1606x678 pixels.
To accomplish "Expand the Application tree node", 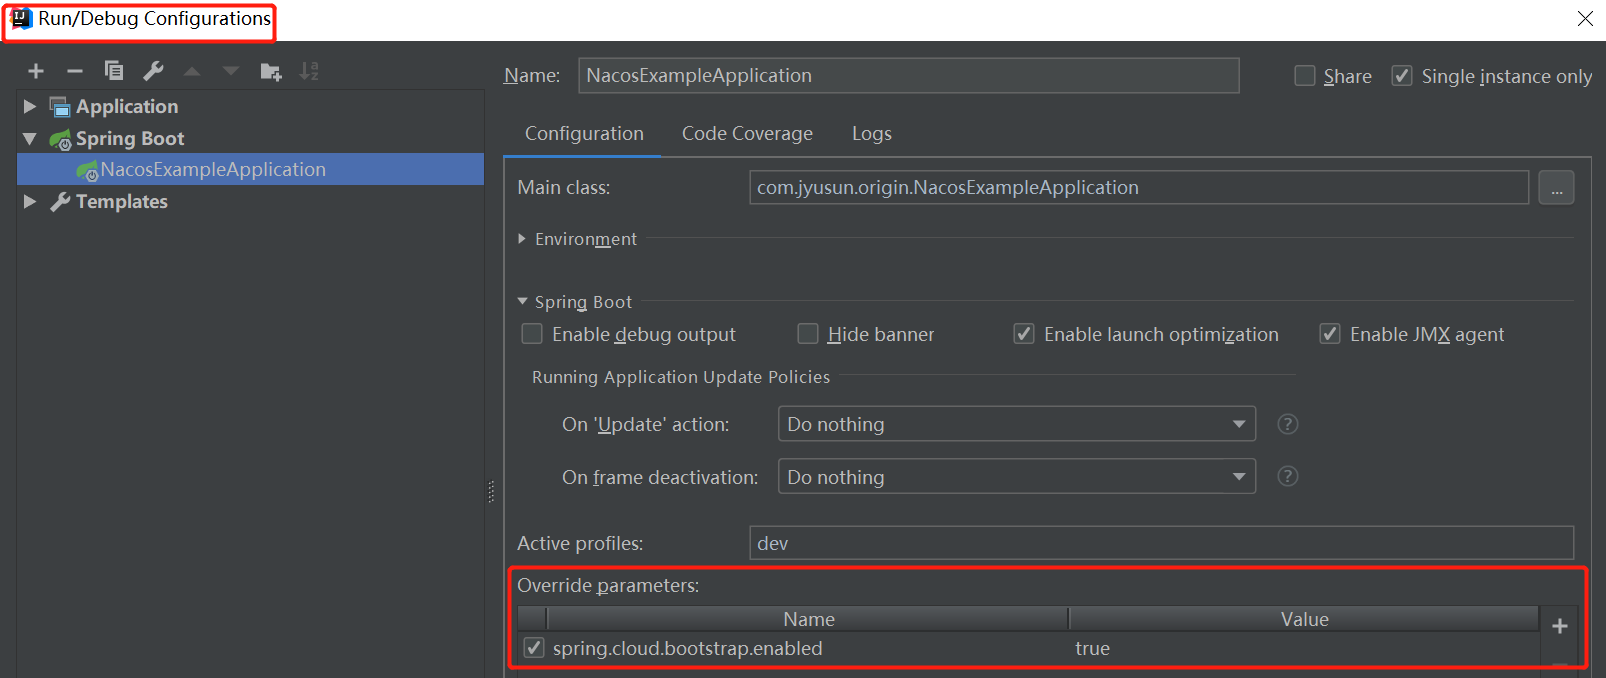I will pyautogui.click(x=30, y=106).
